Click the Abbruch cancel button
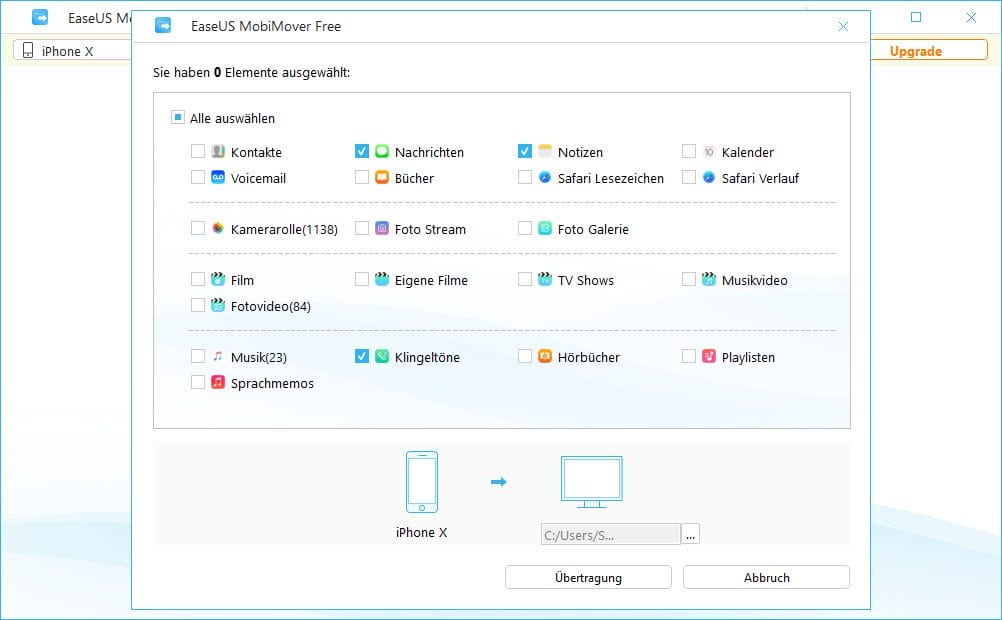 click(x=766, y=578)
